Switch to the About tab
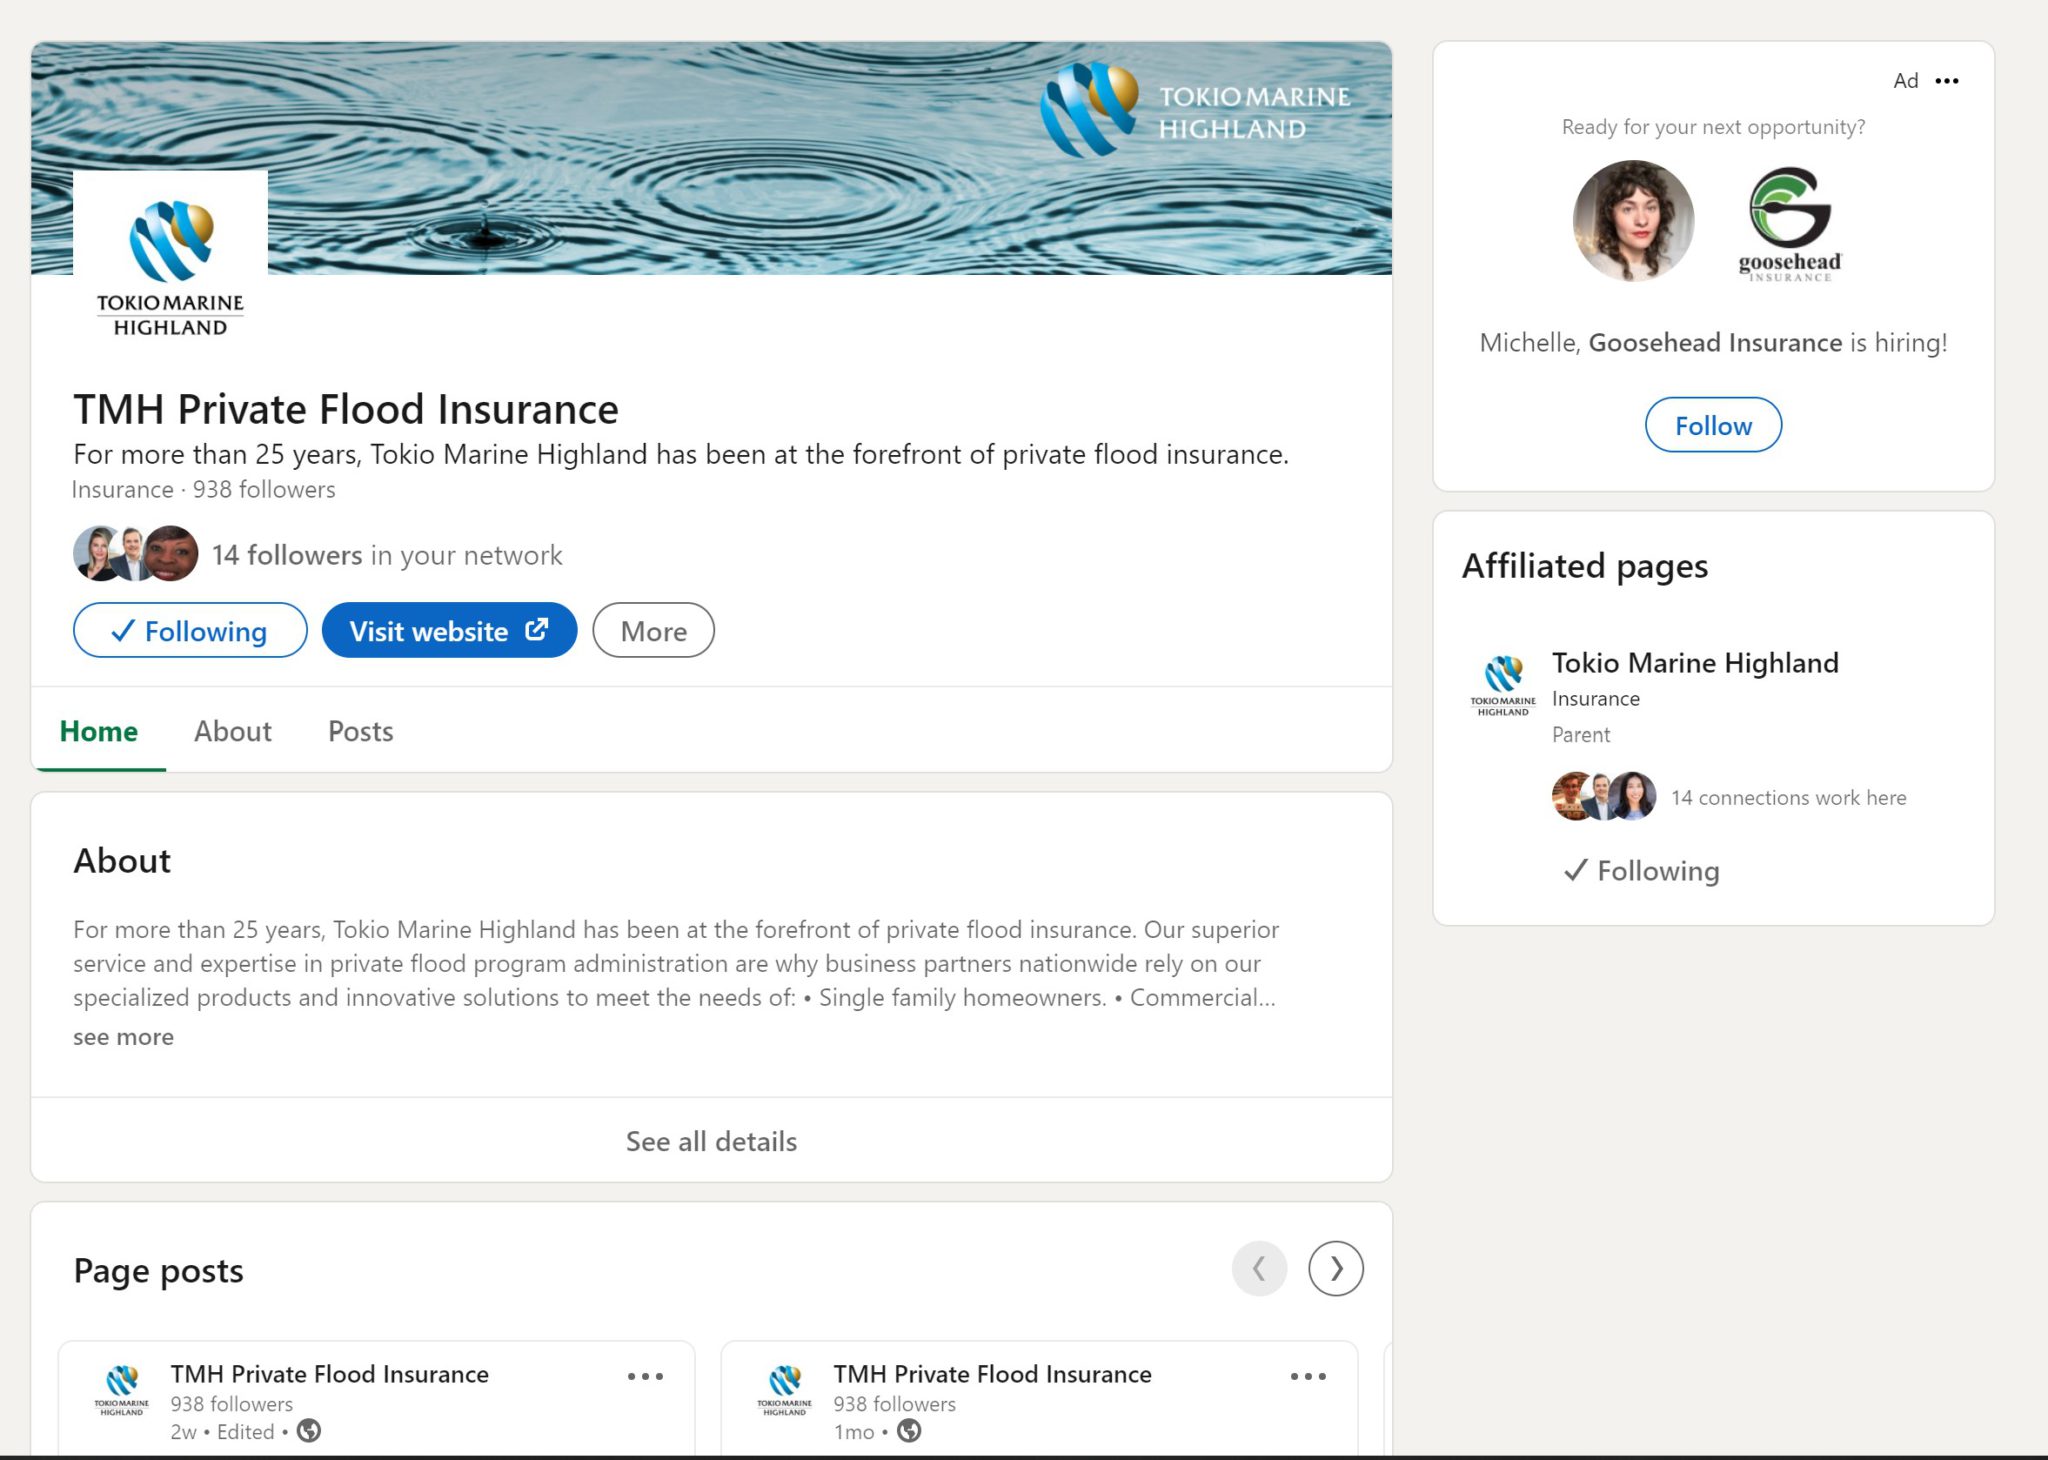The width and height of the screenshot is (2048, 1460). pos(232,731)
